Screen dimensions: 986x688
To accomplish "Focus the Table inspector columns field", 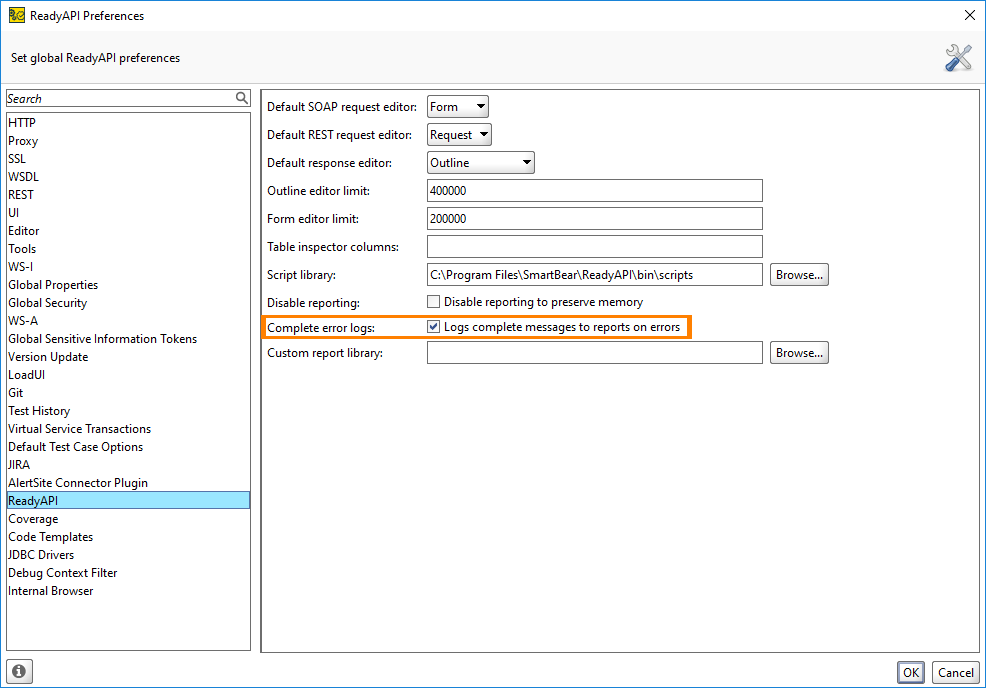I will coord(595,247).
